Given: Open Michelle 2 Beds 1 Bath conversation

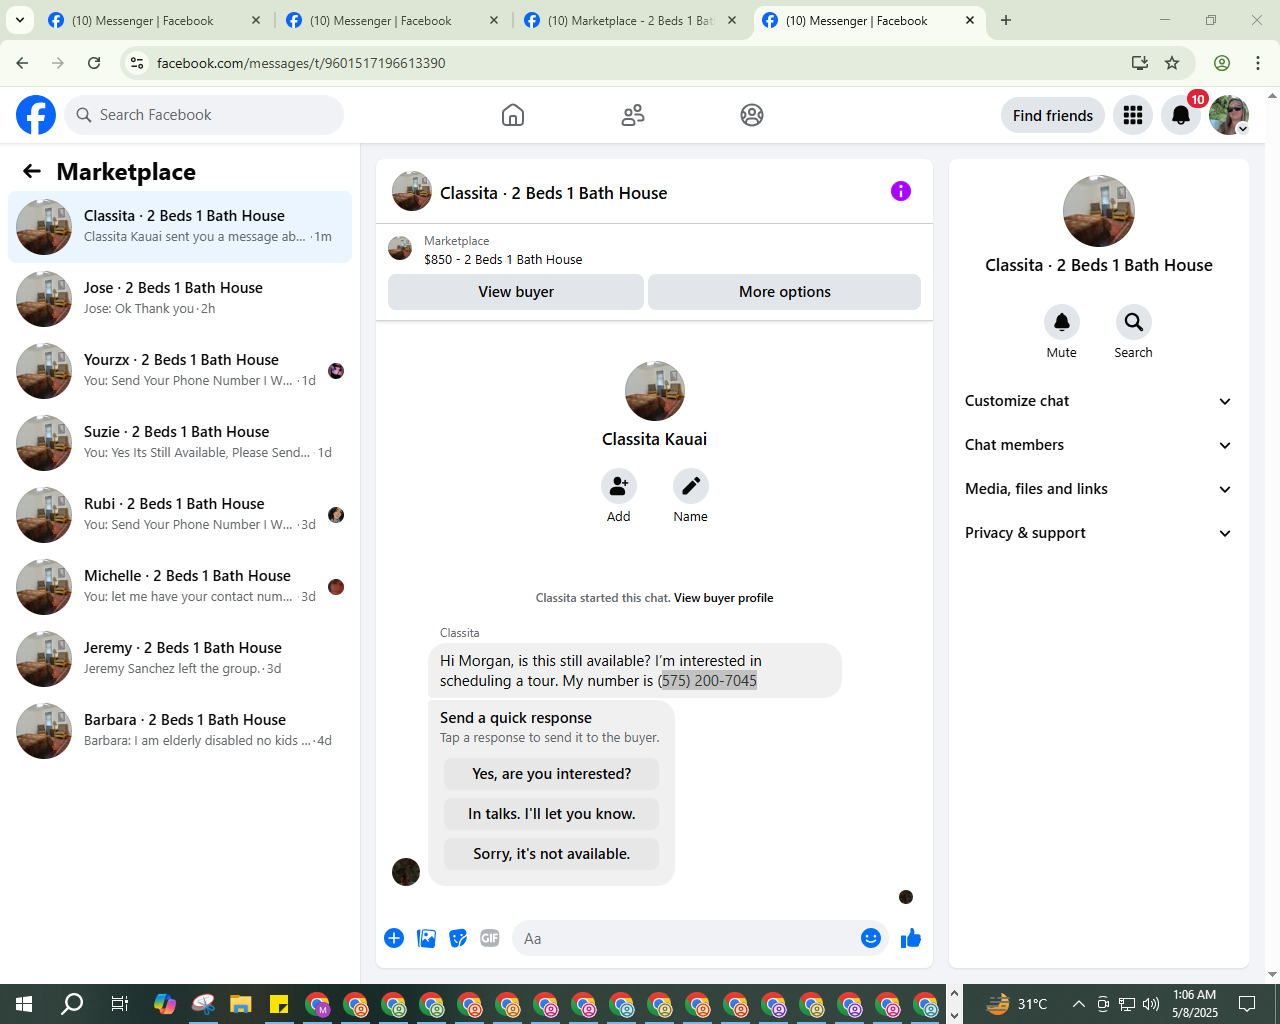Looking at the screenshot, I should click(x=180, y=587).
